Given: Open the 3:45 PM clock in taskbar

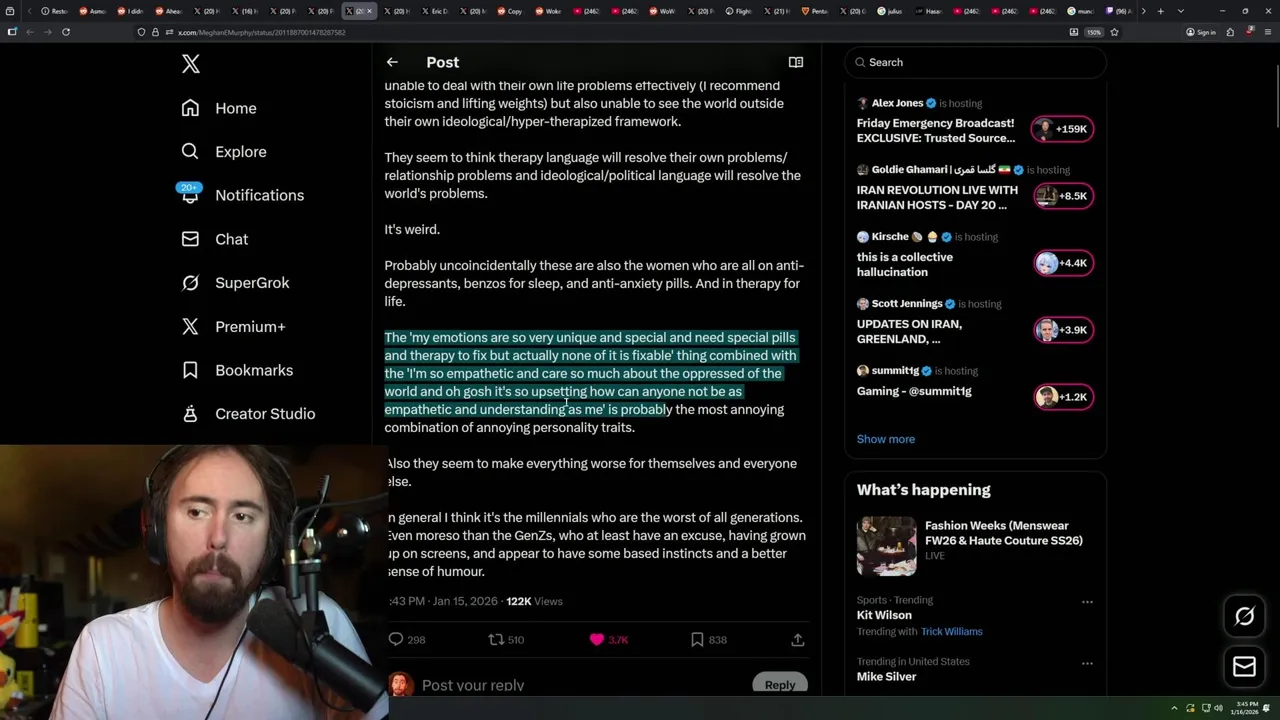Looking at the screenshot, I should [1245, 708].
